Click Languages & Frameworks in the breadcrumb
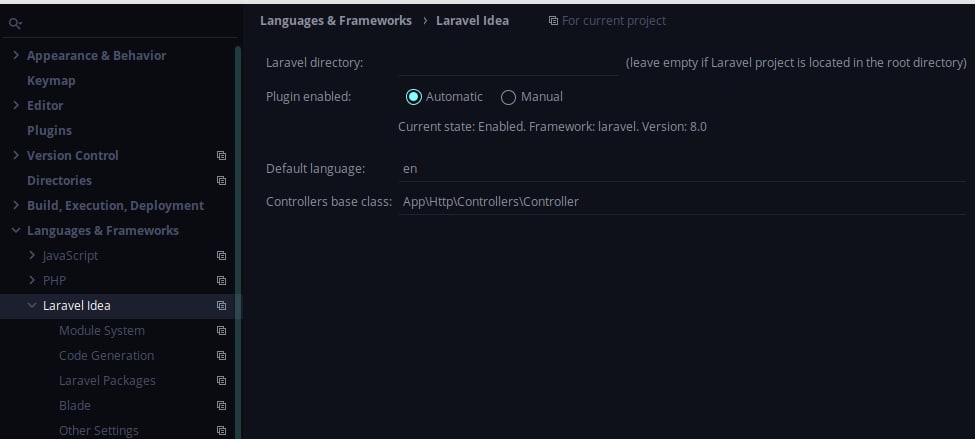This screenshot has width=975, height=439. (x=336, y=21)
